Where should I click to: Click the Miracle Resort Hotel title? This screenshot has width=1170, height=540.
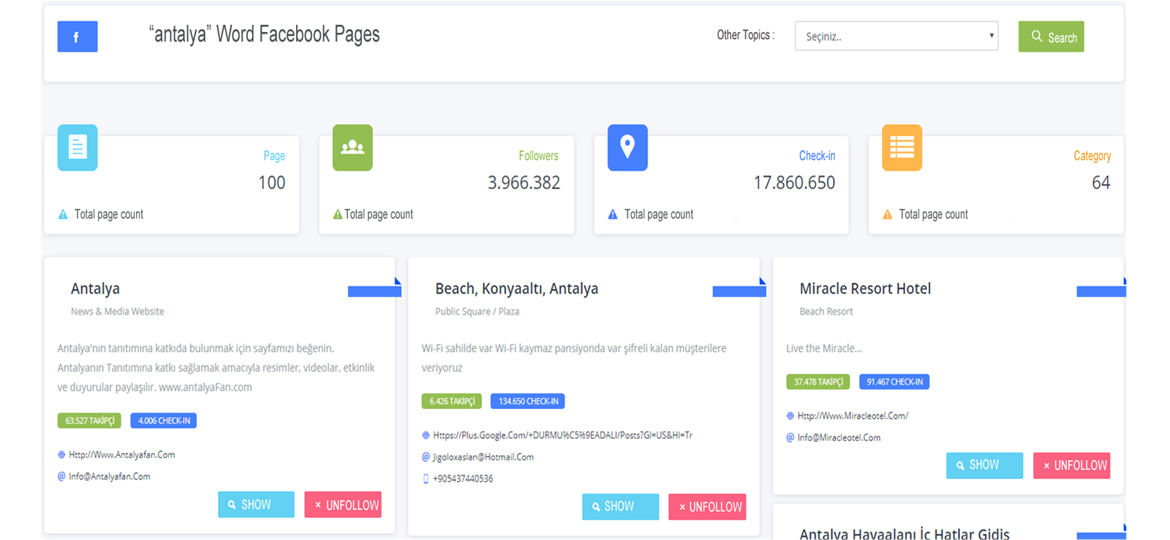(865, 288)
